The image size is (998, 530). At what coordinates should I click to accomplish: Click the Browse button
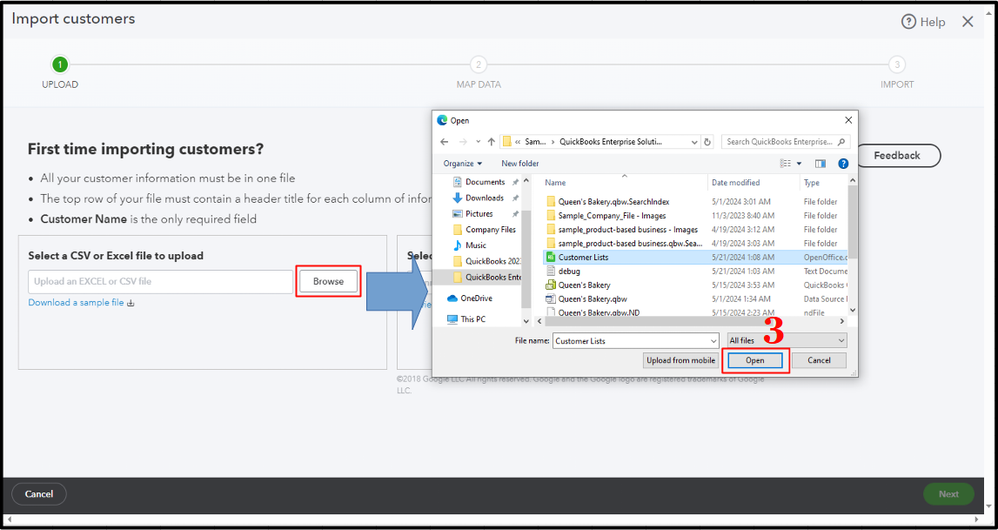328,281
